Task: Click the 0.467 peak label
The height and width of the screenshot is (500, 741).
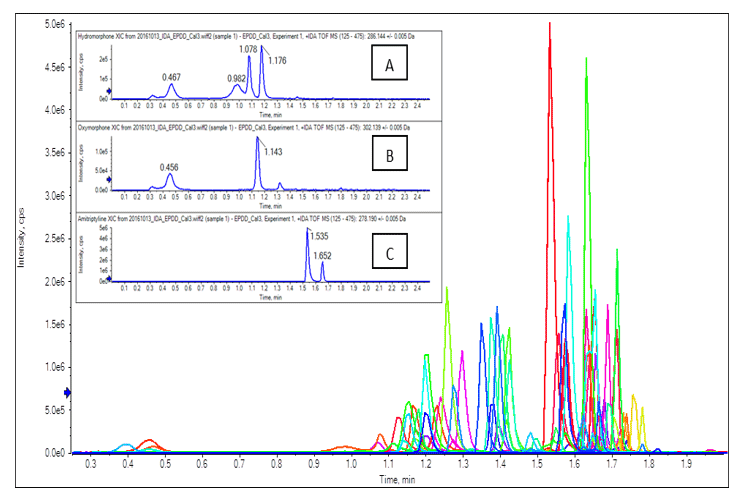Action: pyautogui.click(x=172, y=77)
